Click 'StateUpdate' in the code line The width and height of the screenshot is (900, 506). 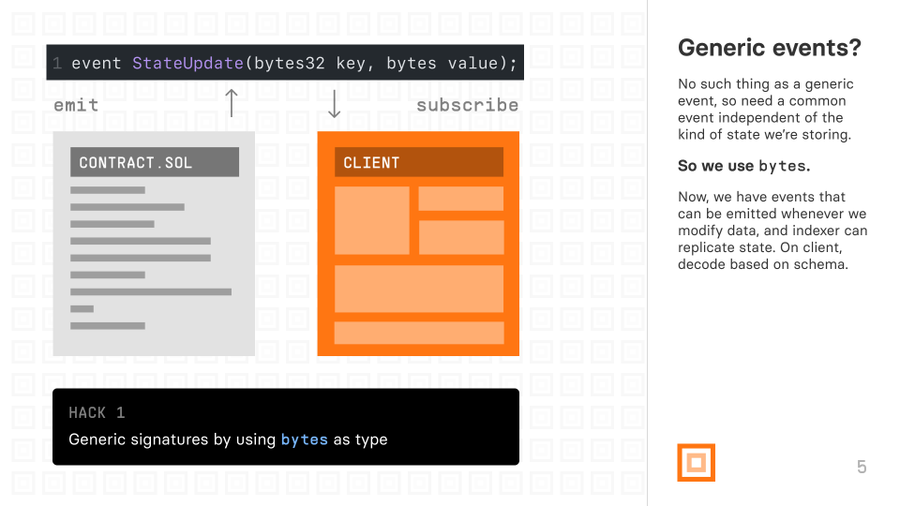188,63
